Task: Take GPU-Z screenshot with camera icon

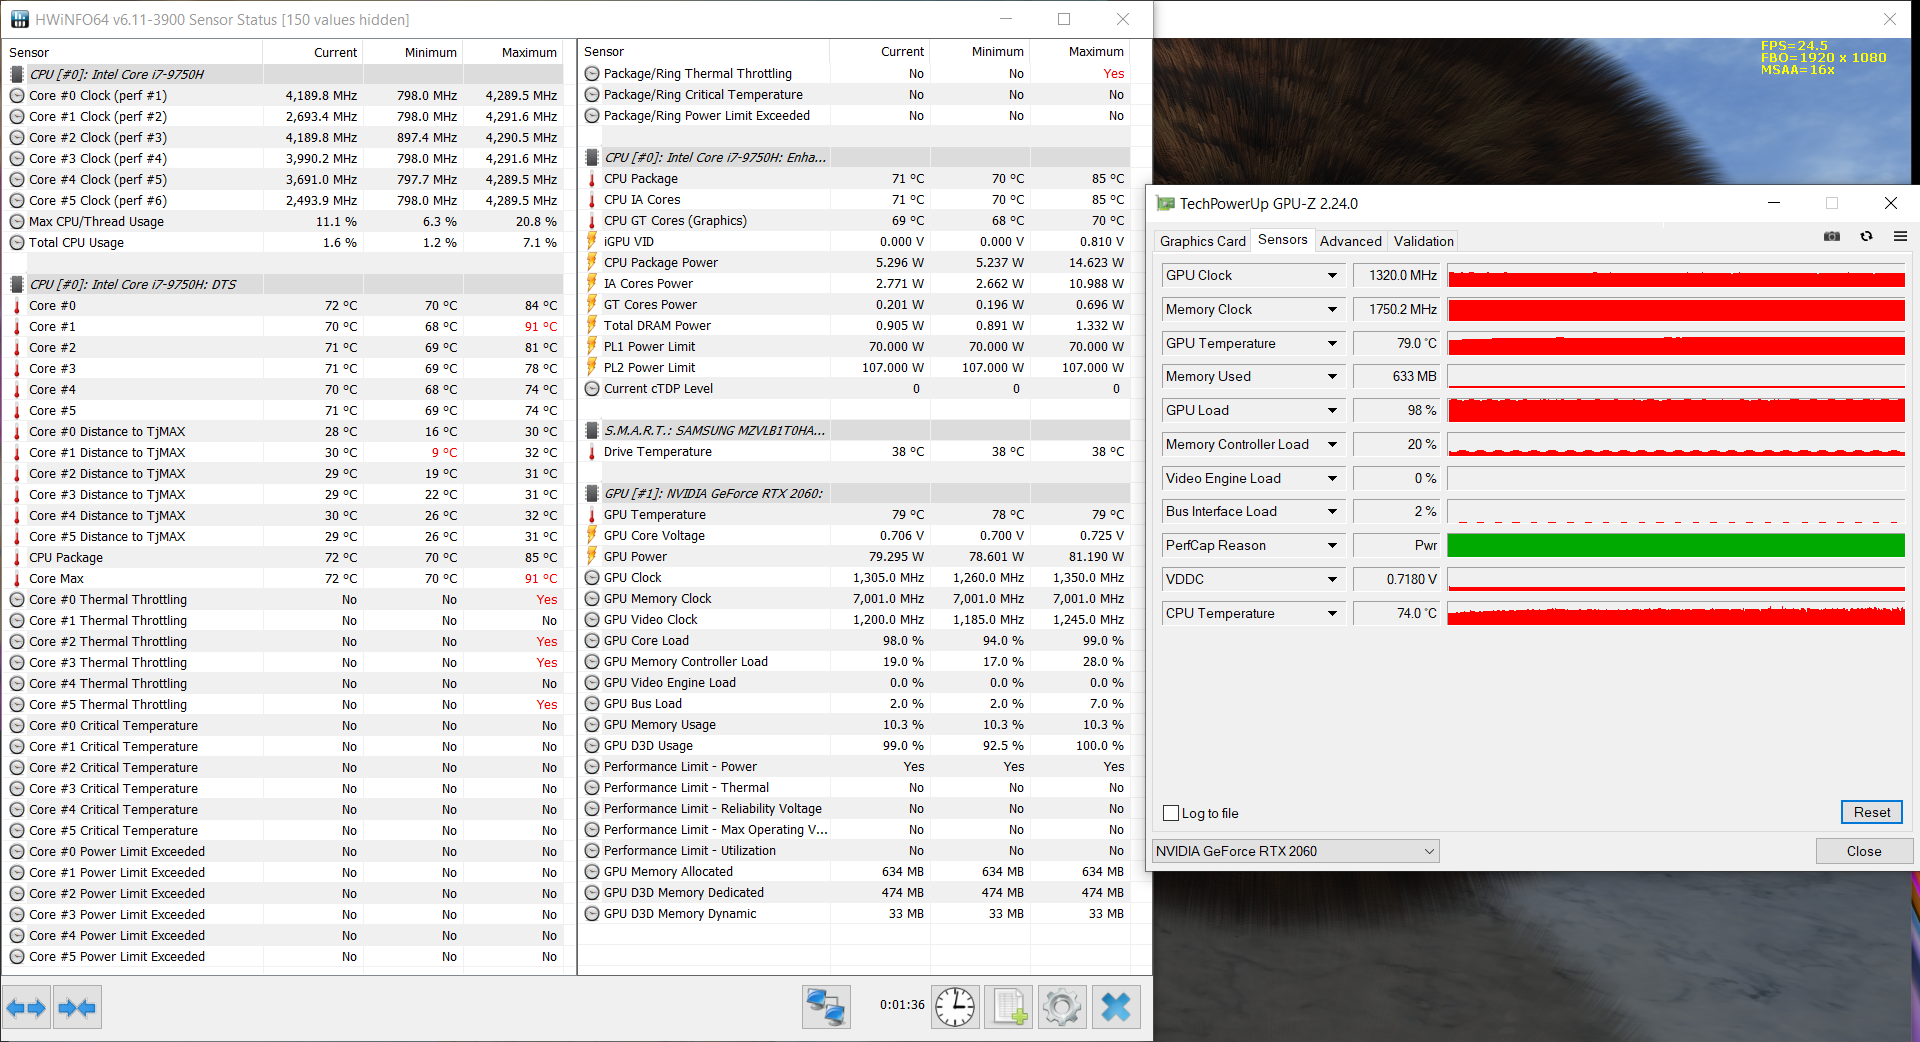Action: [1832, 237]
